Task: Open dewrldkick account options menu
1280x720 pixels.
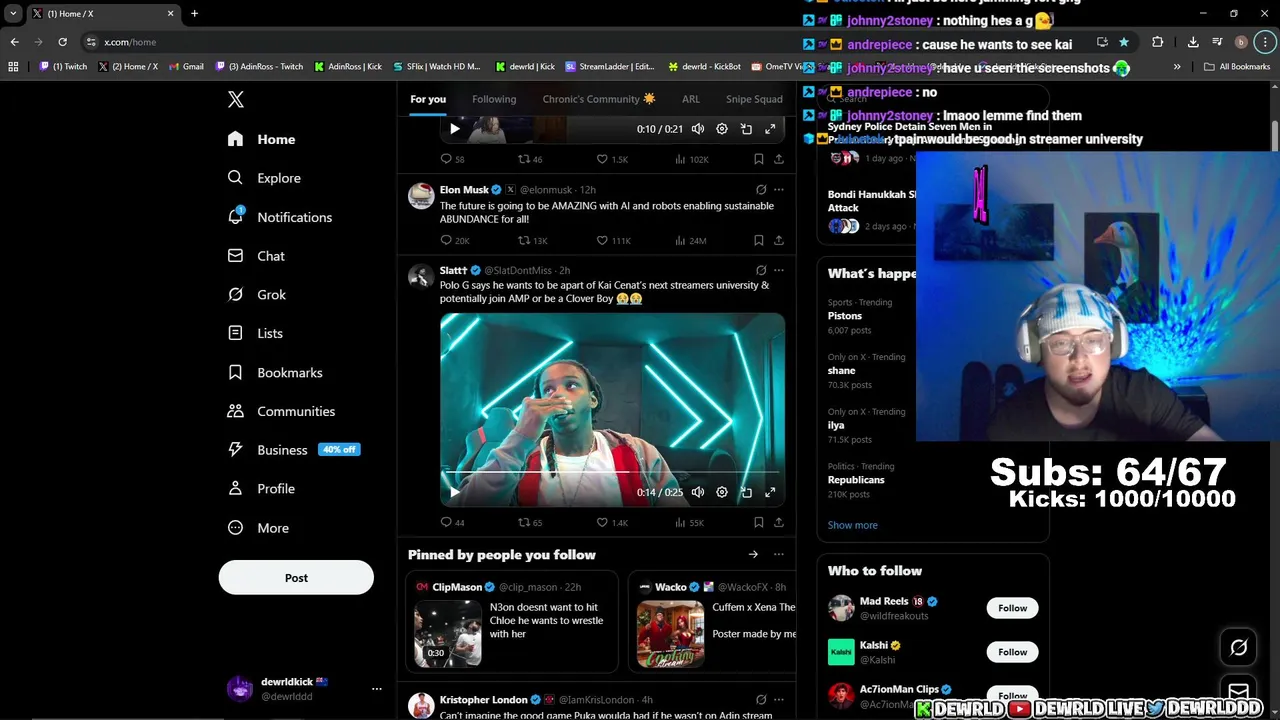Action: point(377,689)
